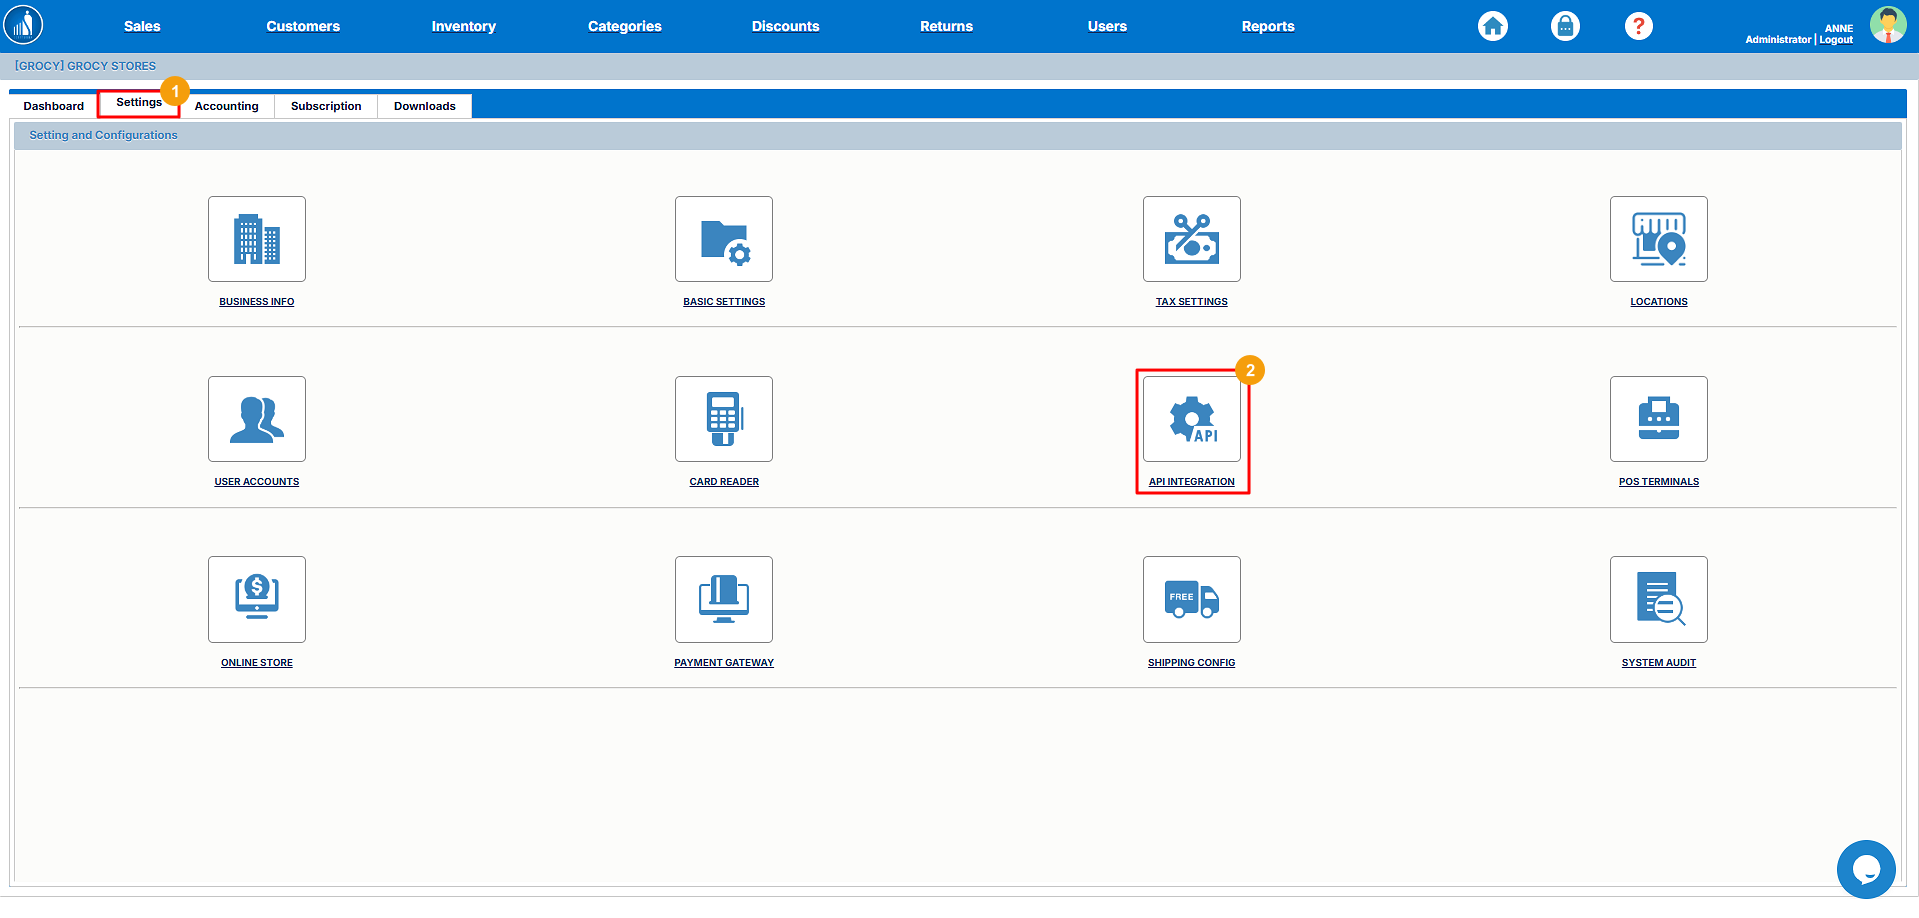The image size is (1919, 918).
Task: Click the API Integration gear icon
Action: tap(1191, 419)
